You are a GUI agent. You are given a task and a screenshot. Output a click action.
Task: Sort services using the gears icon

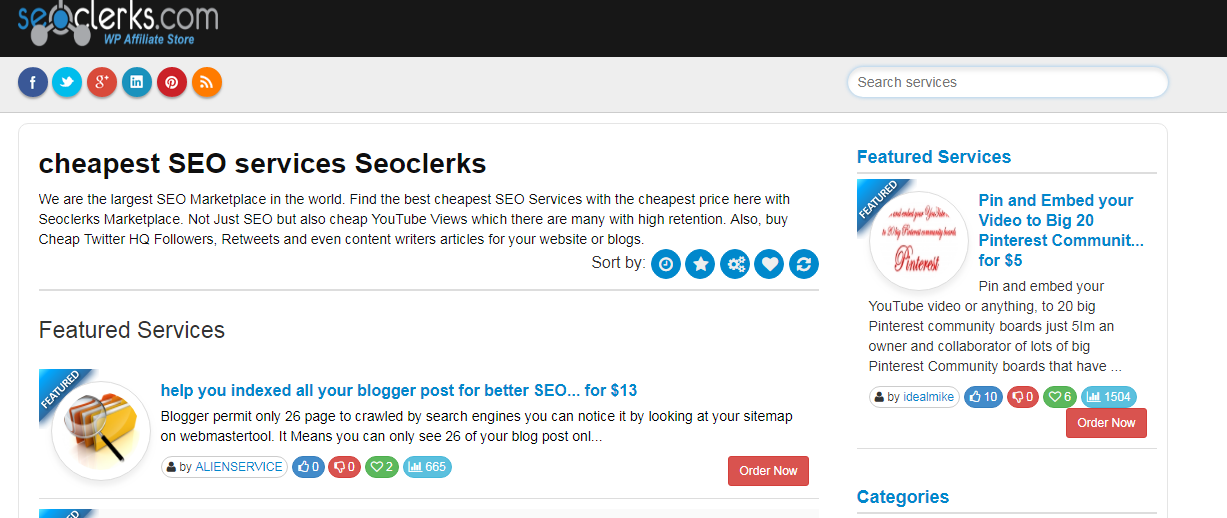point(735,264)
